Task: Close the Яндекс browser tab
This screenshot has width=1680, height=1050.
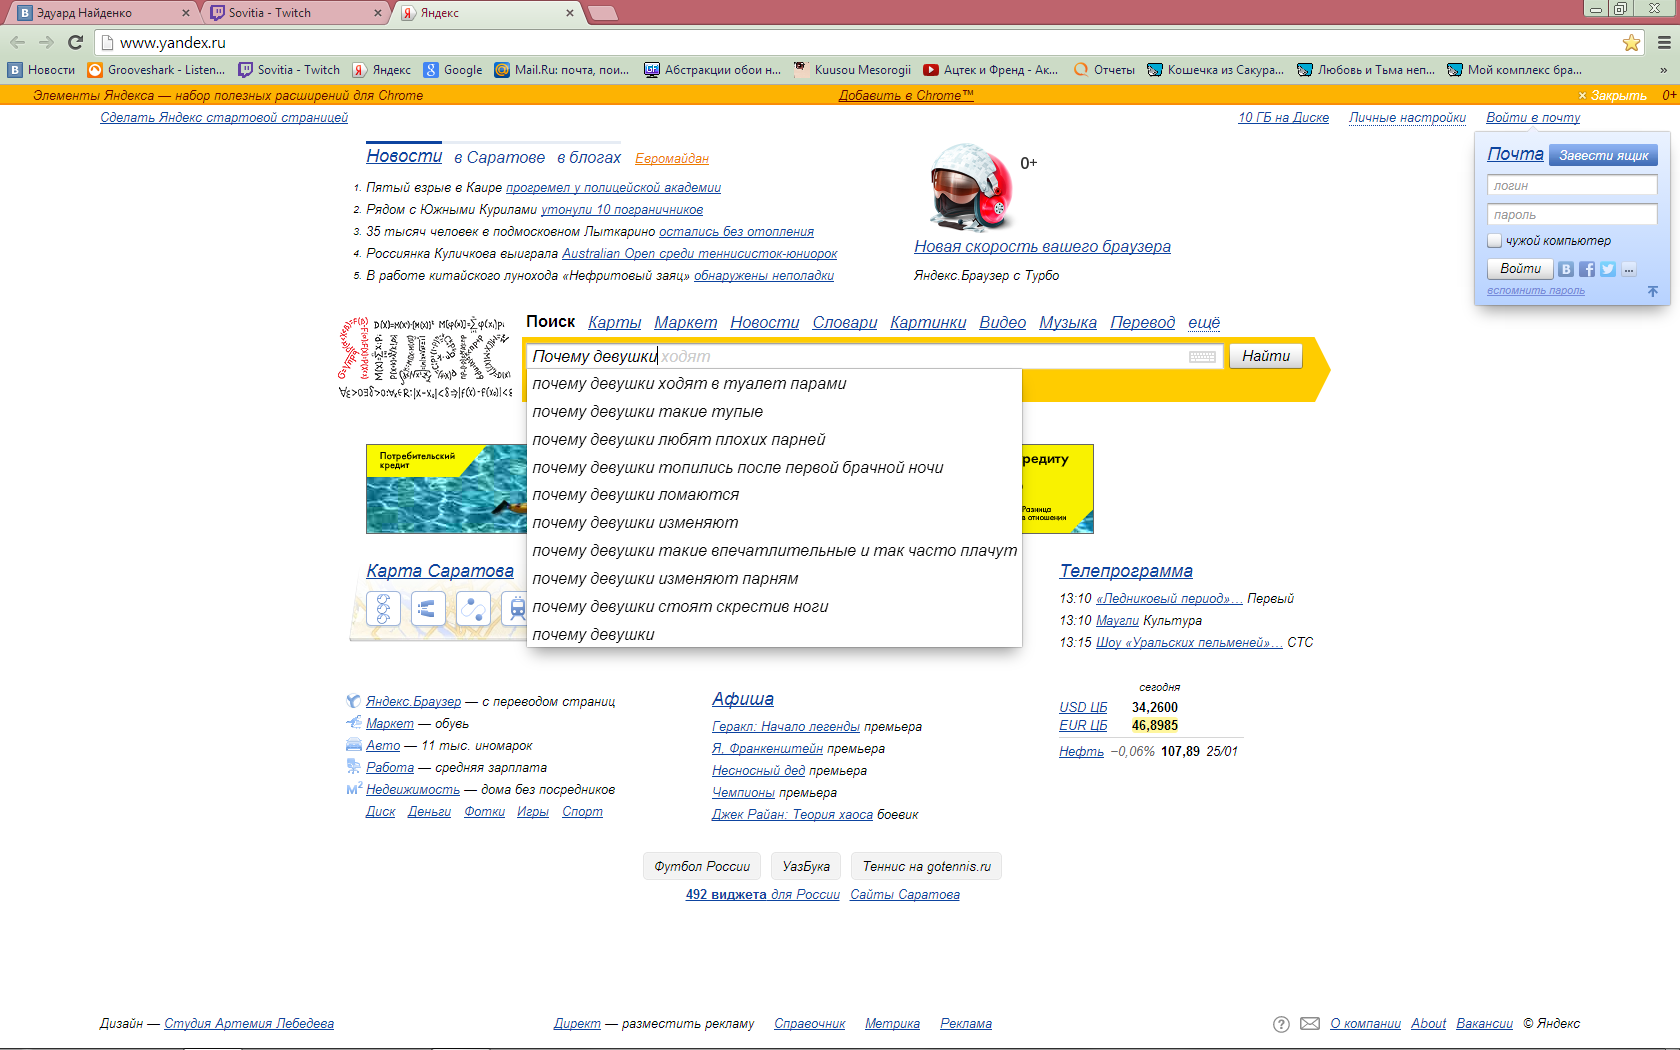Action: [x=570, y=13]
